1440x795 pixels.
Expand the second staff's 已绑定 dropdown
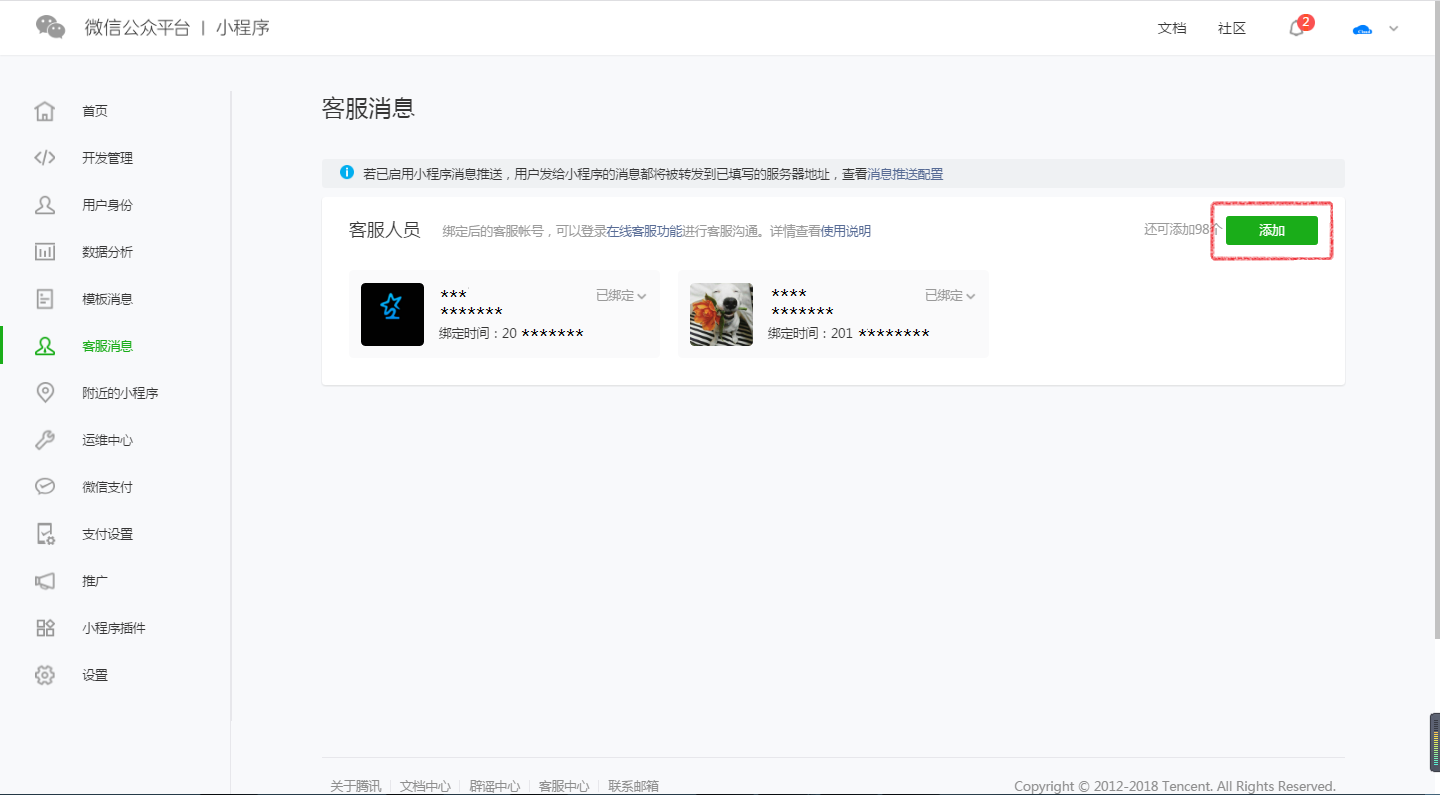(950, 295)
